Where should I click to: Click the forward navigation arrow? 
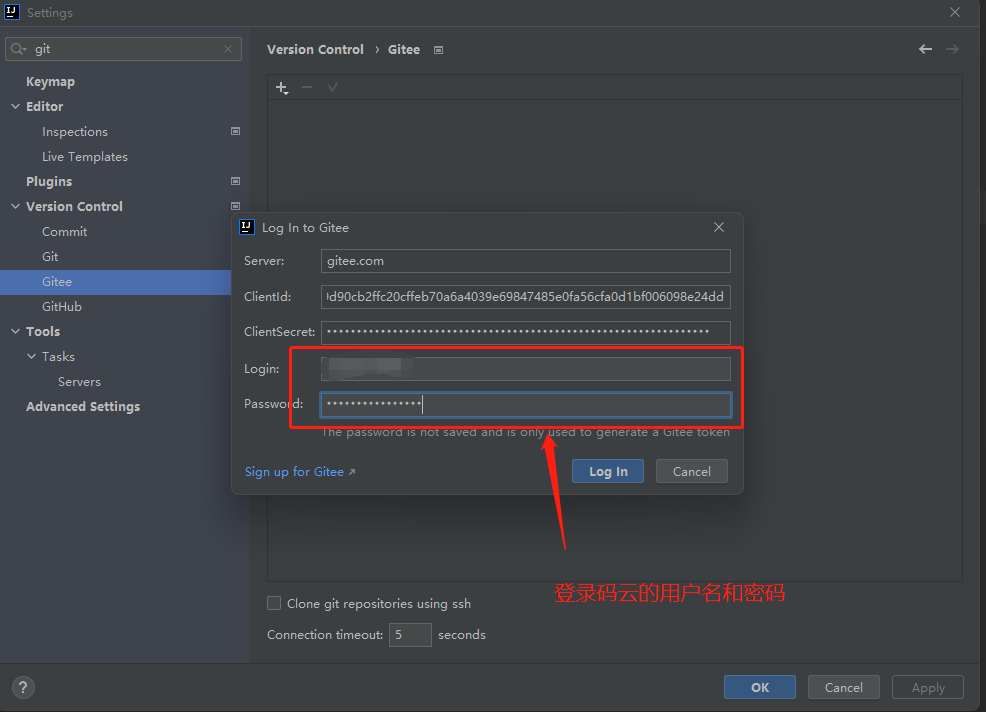coord(952,49)
